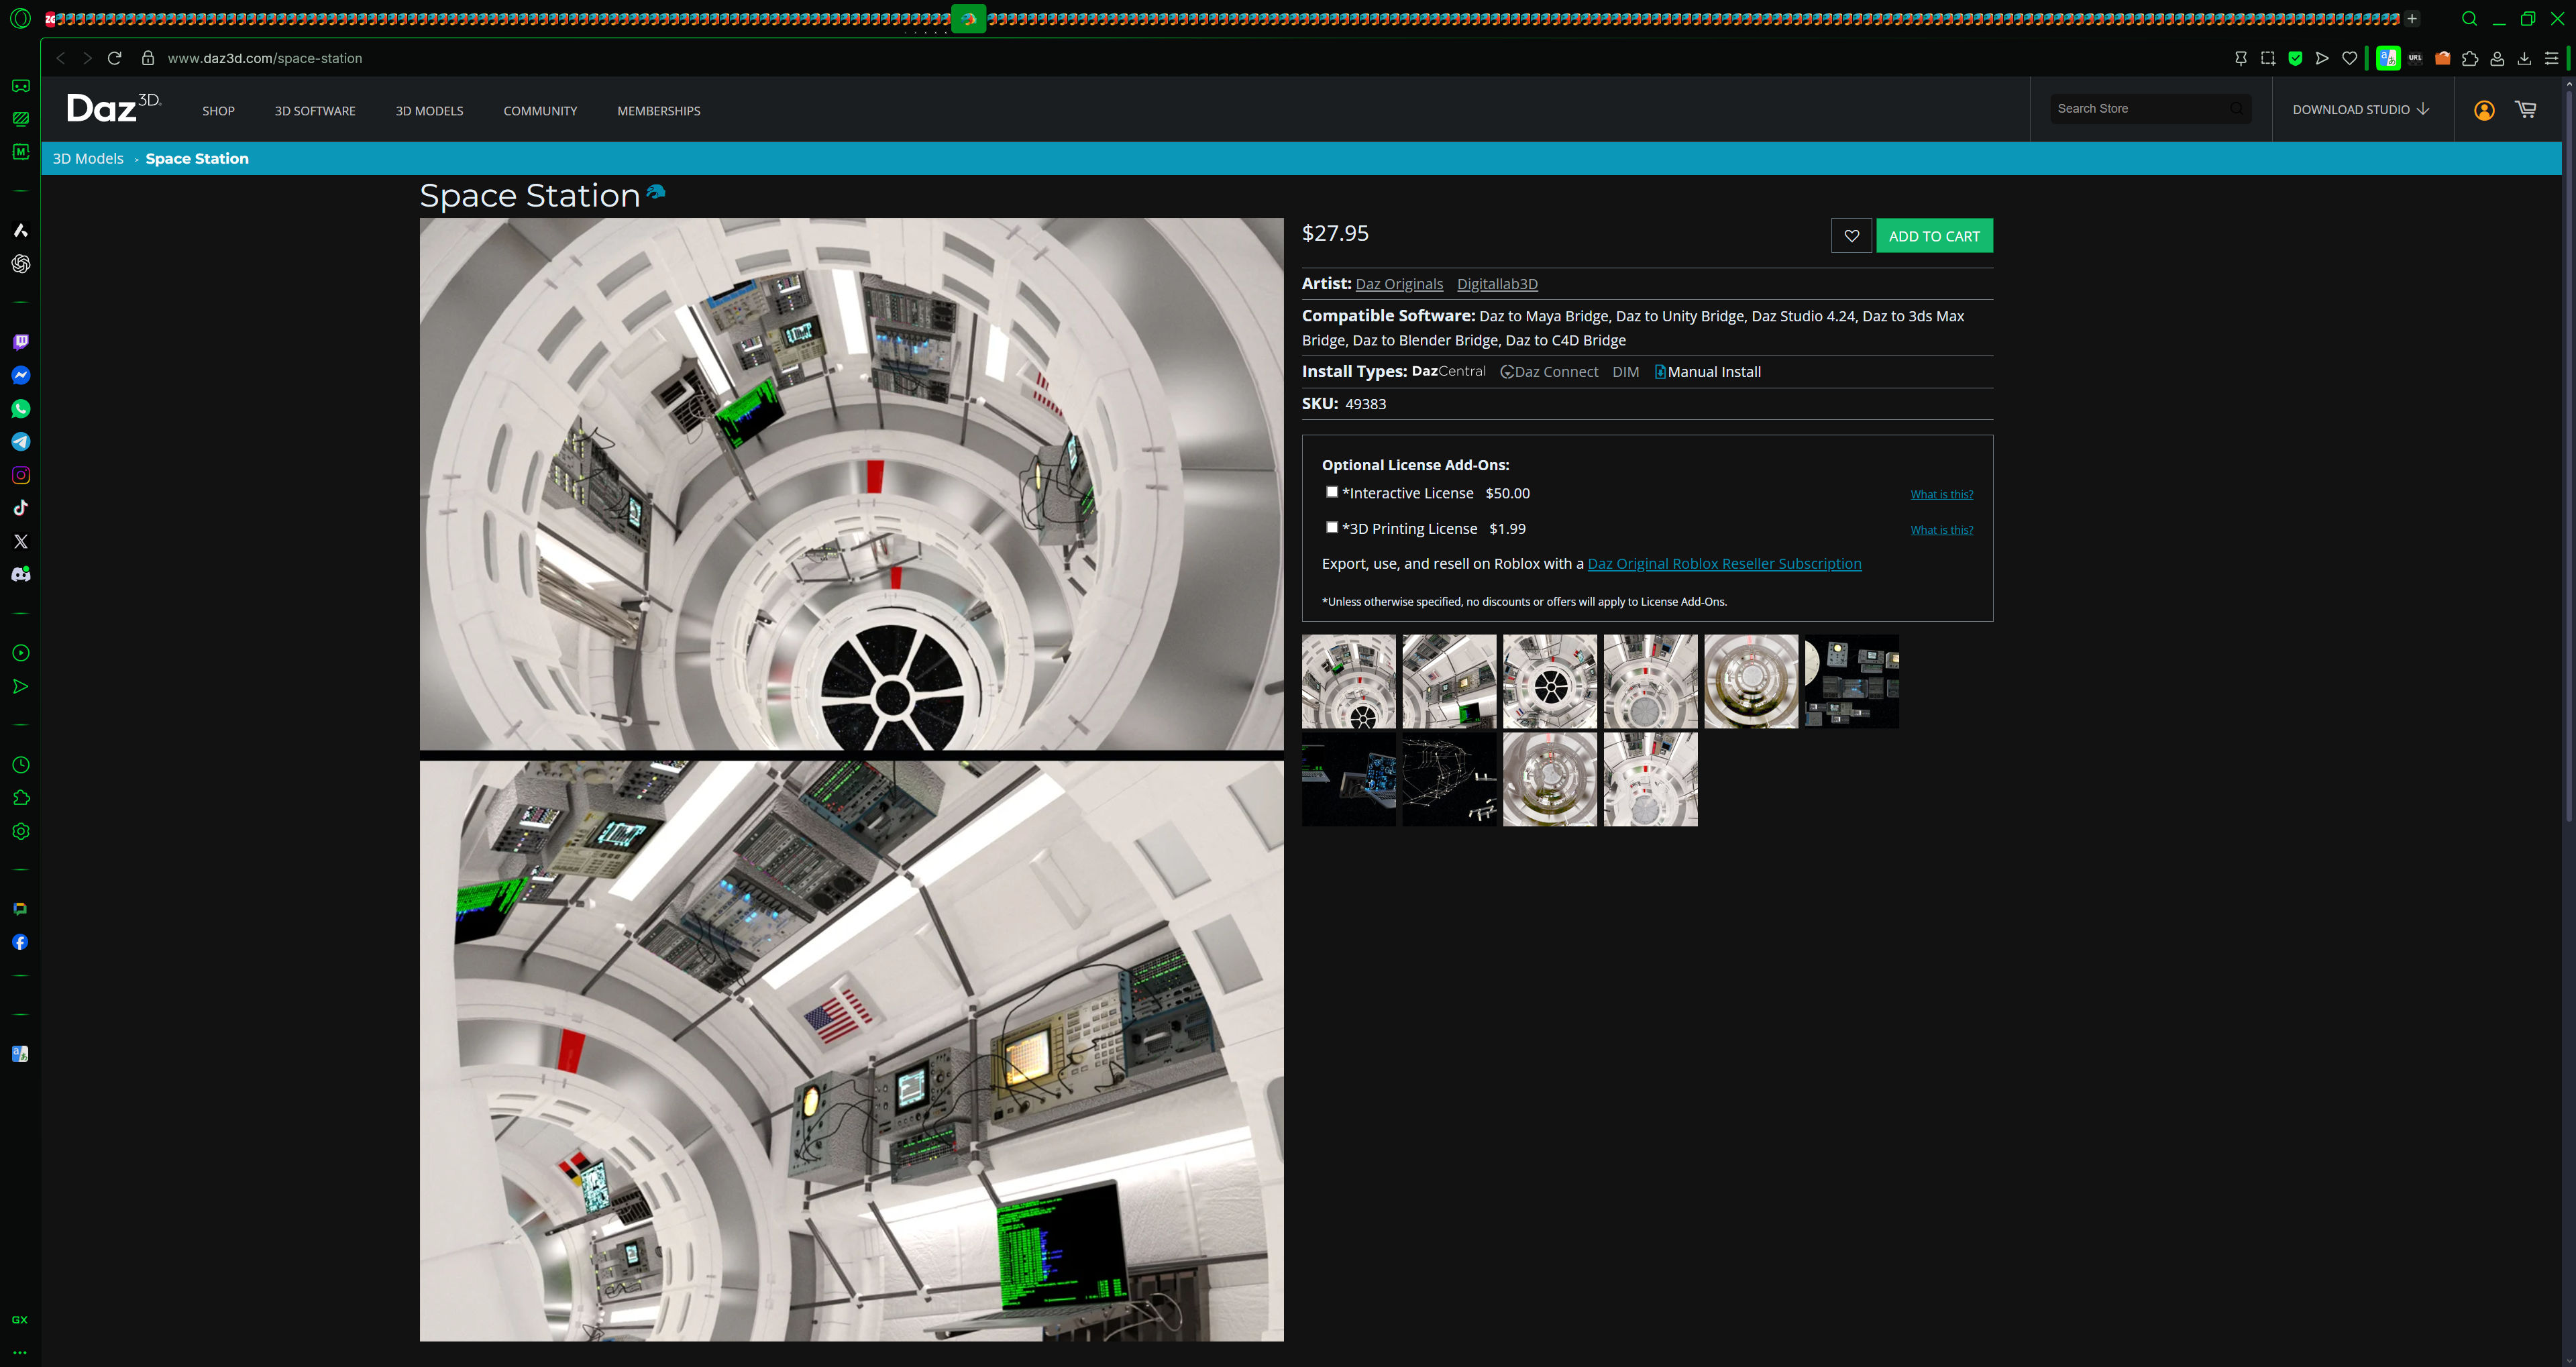
Task: Open Telegram in the browser sidebar
Action: [x=21, y=441]
